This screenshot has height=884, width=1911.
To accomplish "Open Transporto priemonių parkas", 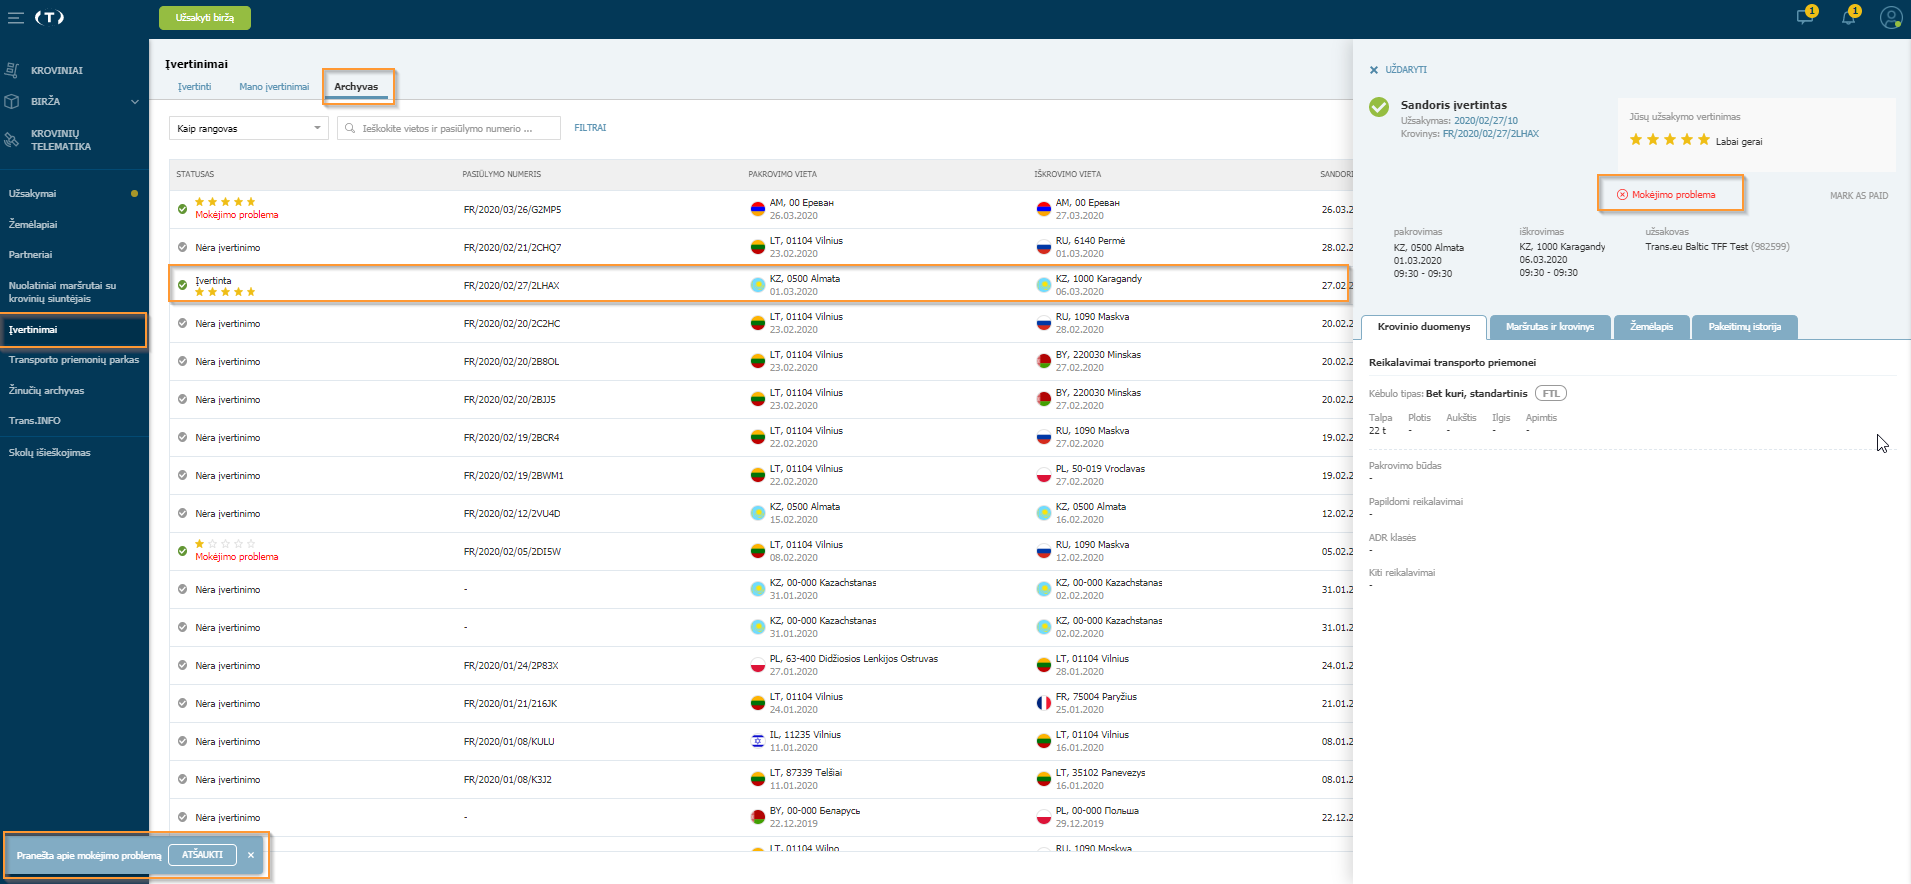I will click(74, 359).
